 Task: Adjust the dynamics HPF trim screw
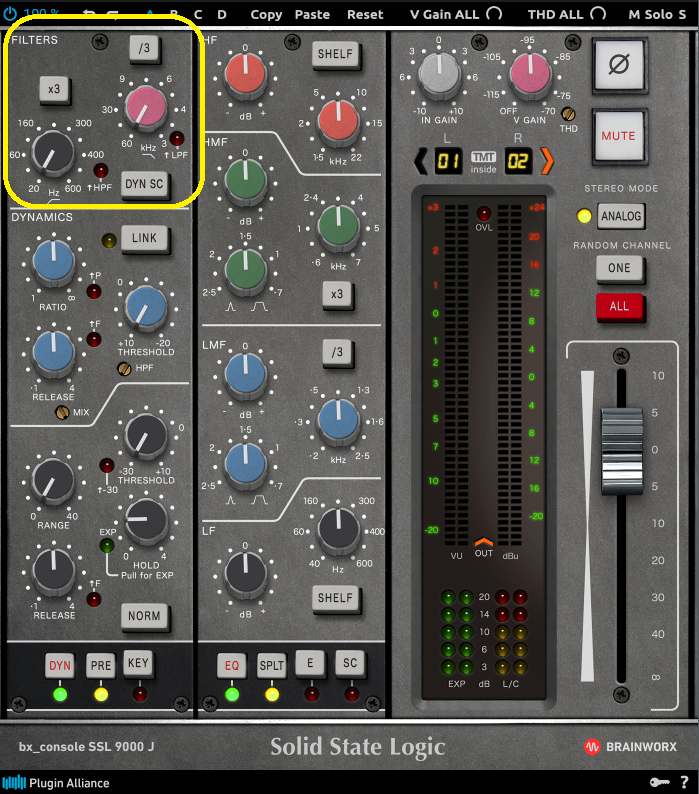[x=124, y=369]
